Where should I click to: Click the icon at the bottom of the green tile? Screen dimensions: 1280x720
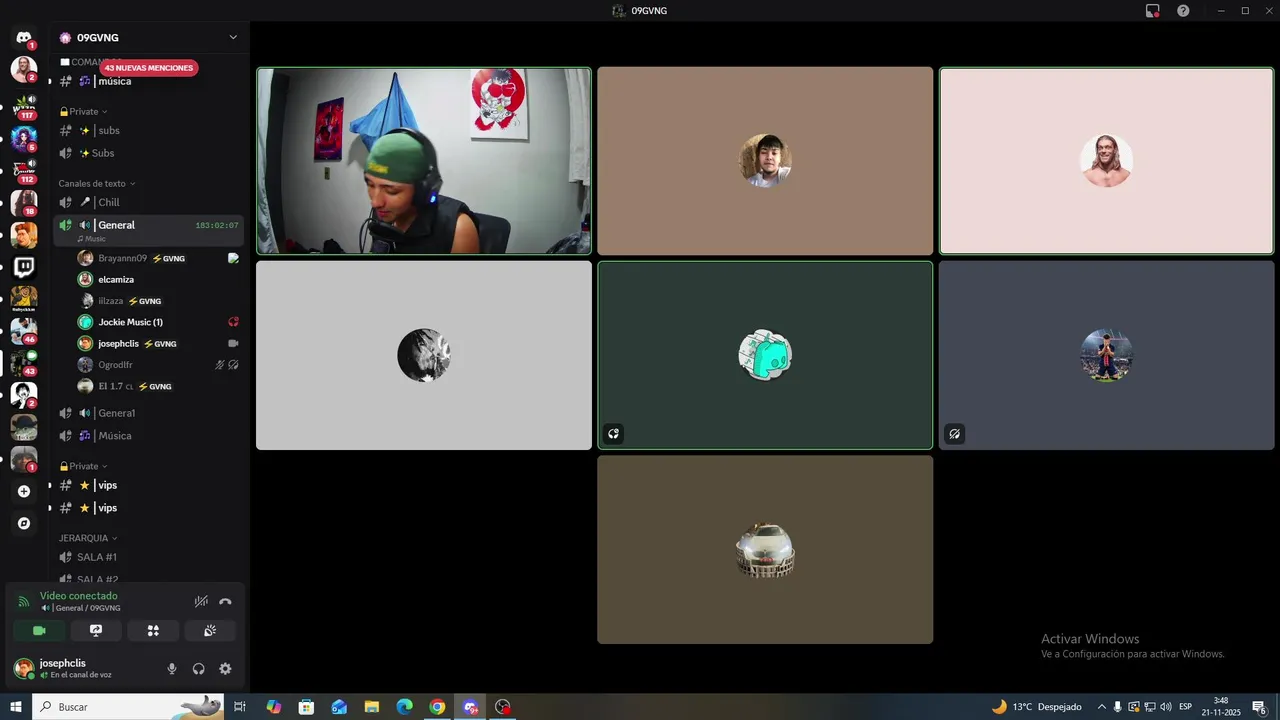[x=614, y=434]
